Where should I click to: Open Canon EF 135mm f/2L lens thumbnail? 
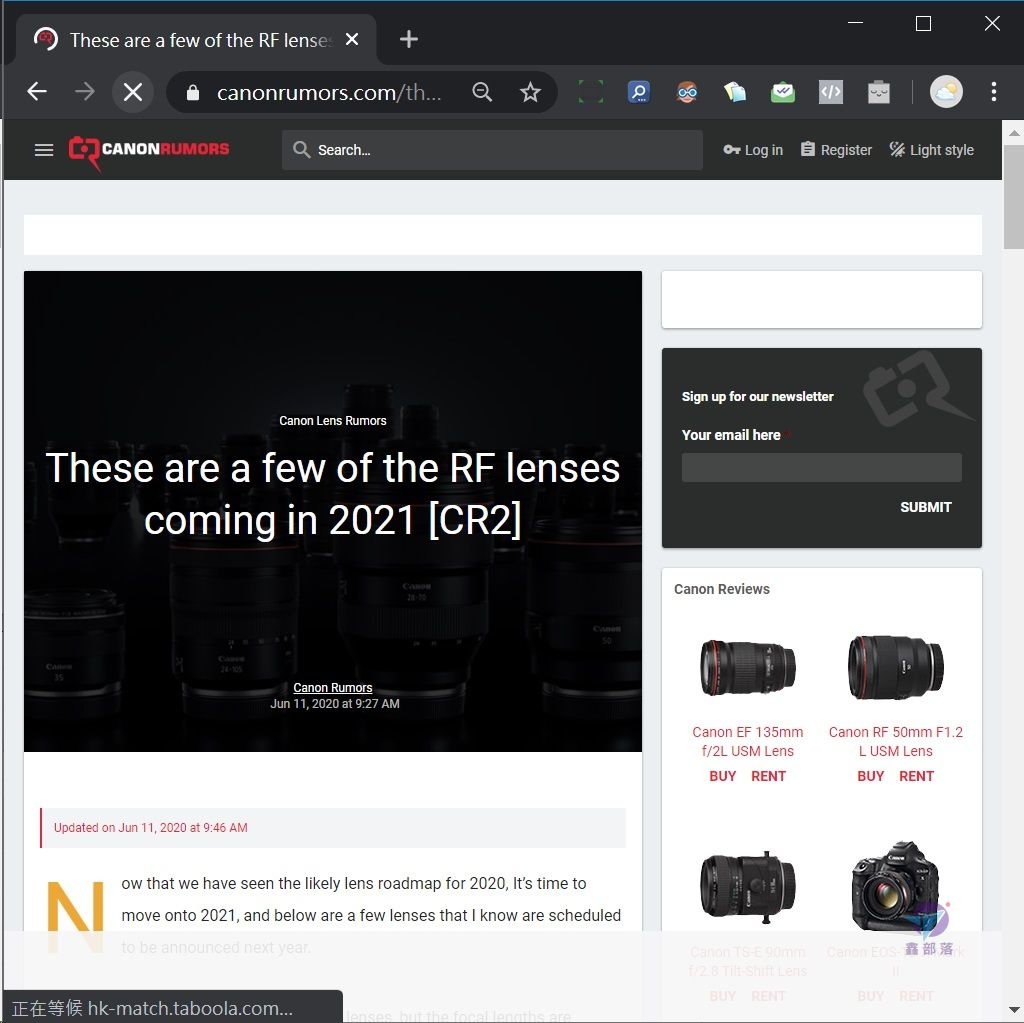(x=748, y=668)
